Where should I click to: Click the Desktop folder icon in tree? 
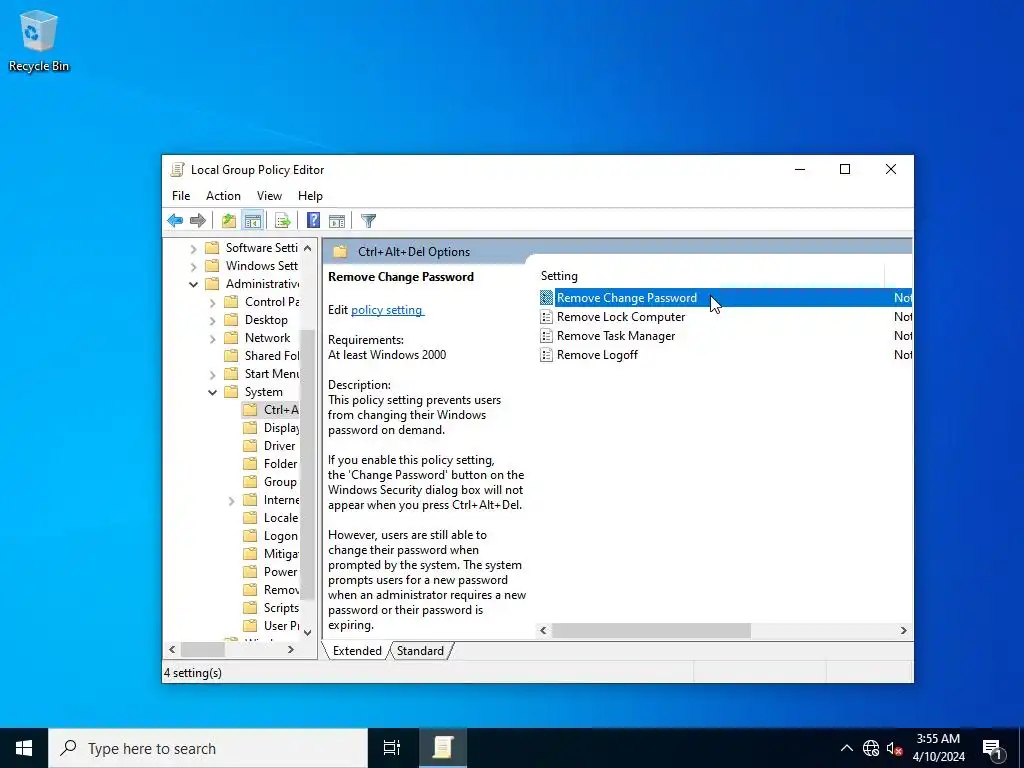[x=231, y=320]
